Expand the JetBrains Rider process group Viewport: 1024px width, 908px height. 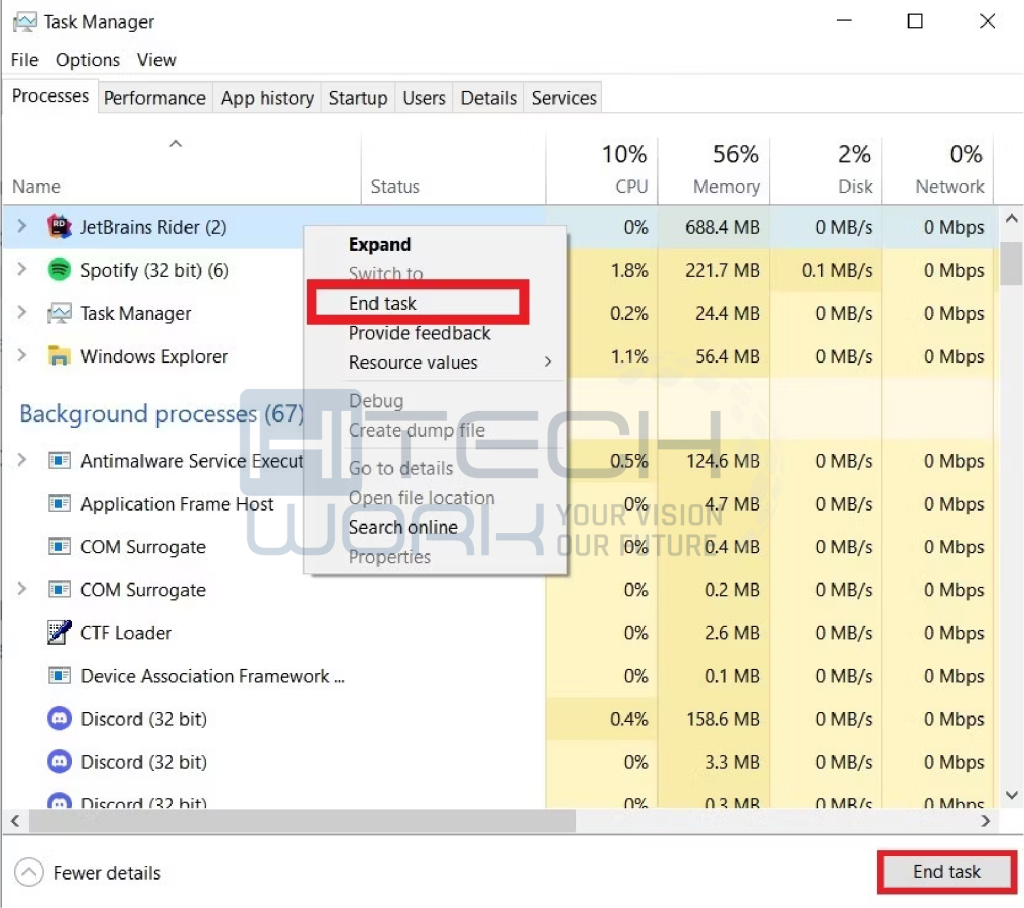pyautogui.click(x=22, y=226)
